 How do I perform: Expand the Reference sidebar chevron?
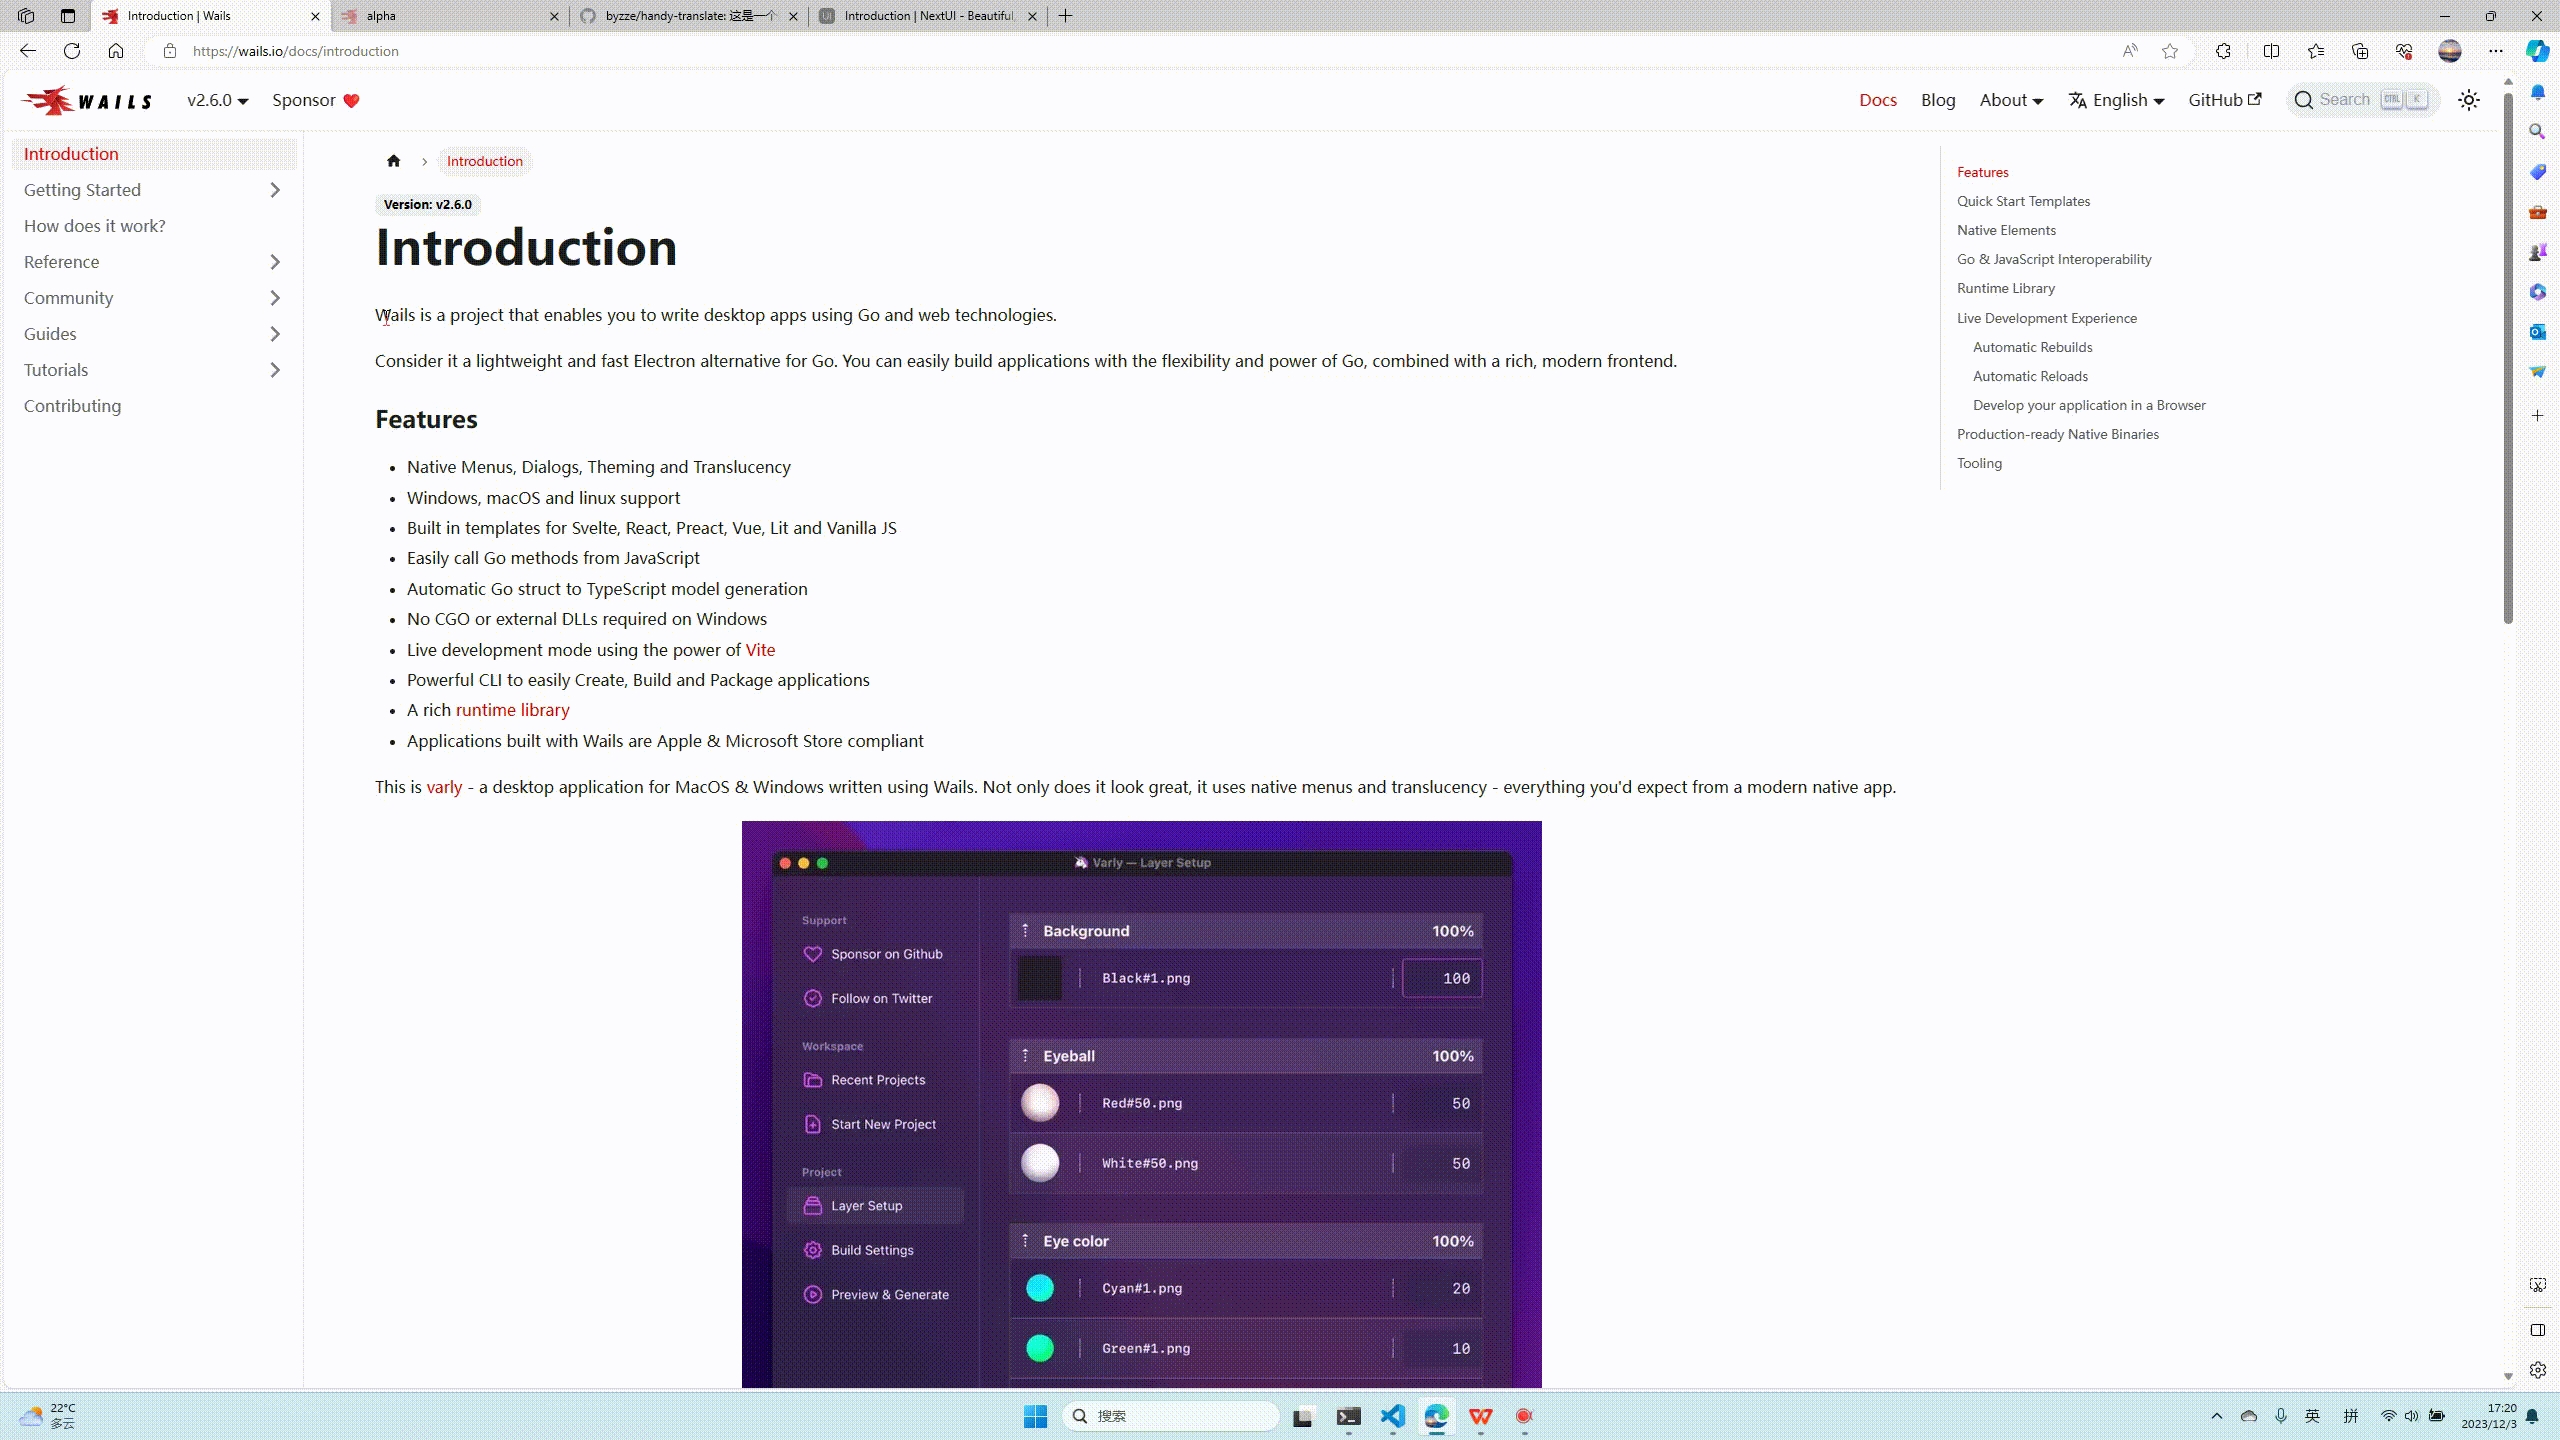(275, 262)
